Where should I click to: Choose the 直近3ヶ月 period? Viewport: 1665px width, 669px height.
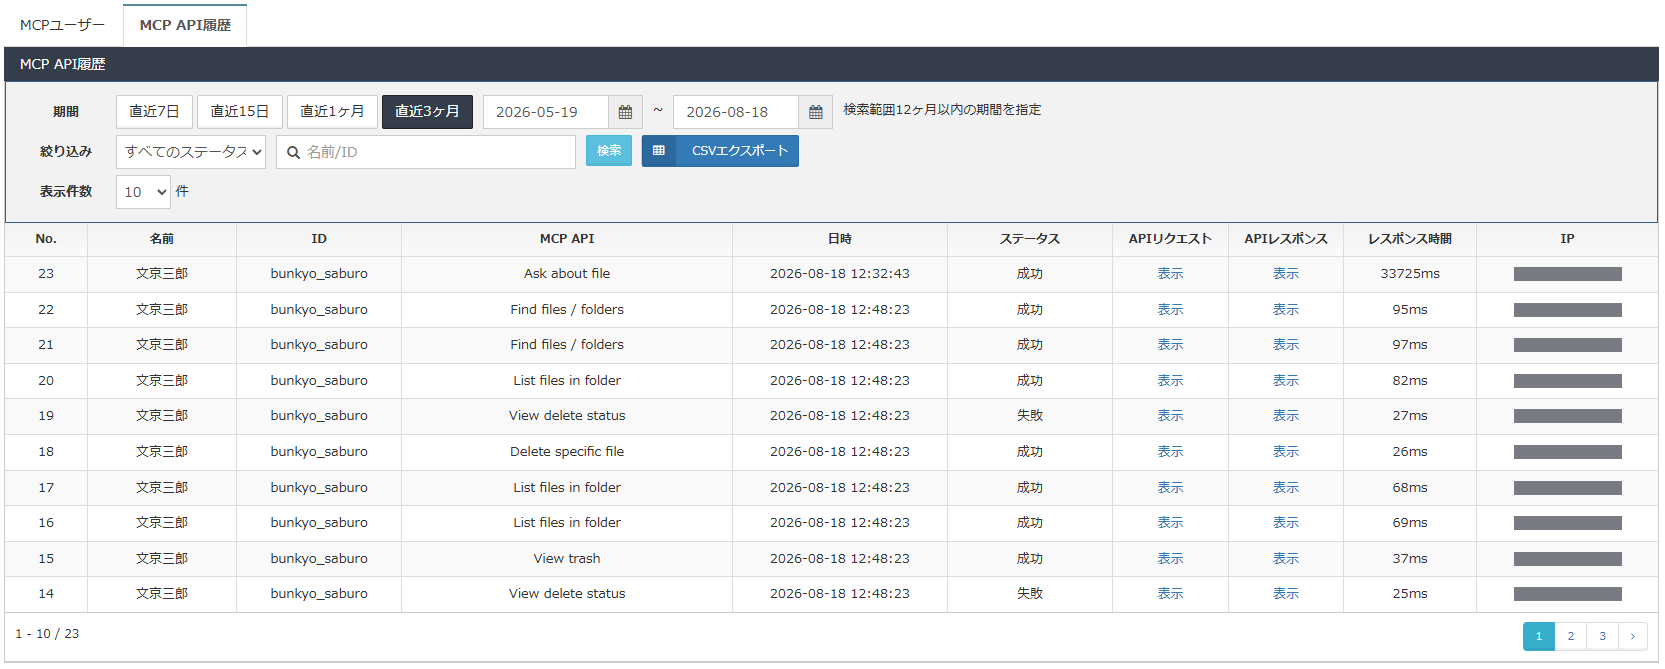(427, 112)
